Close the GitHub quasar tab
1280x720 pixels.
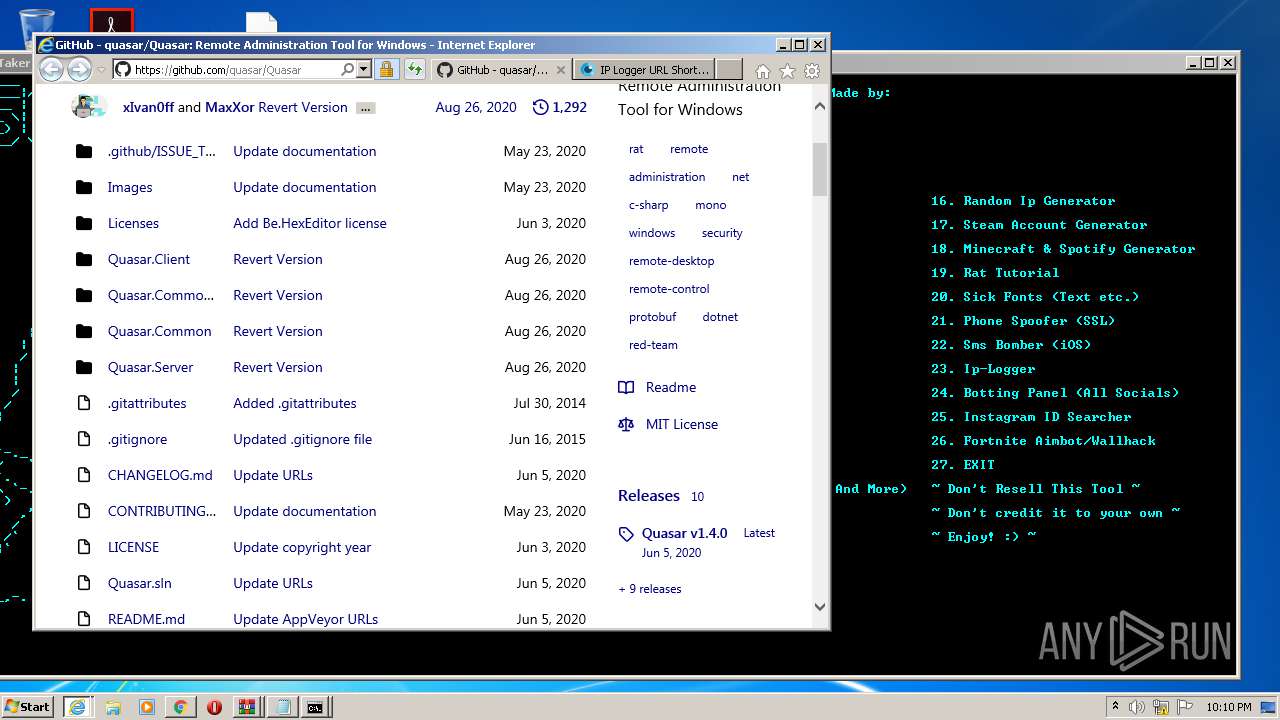tap(561, 70)
